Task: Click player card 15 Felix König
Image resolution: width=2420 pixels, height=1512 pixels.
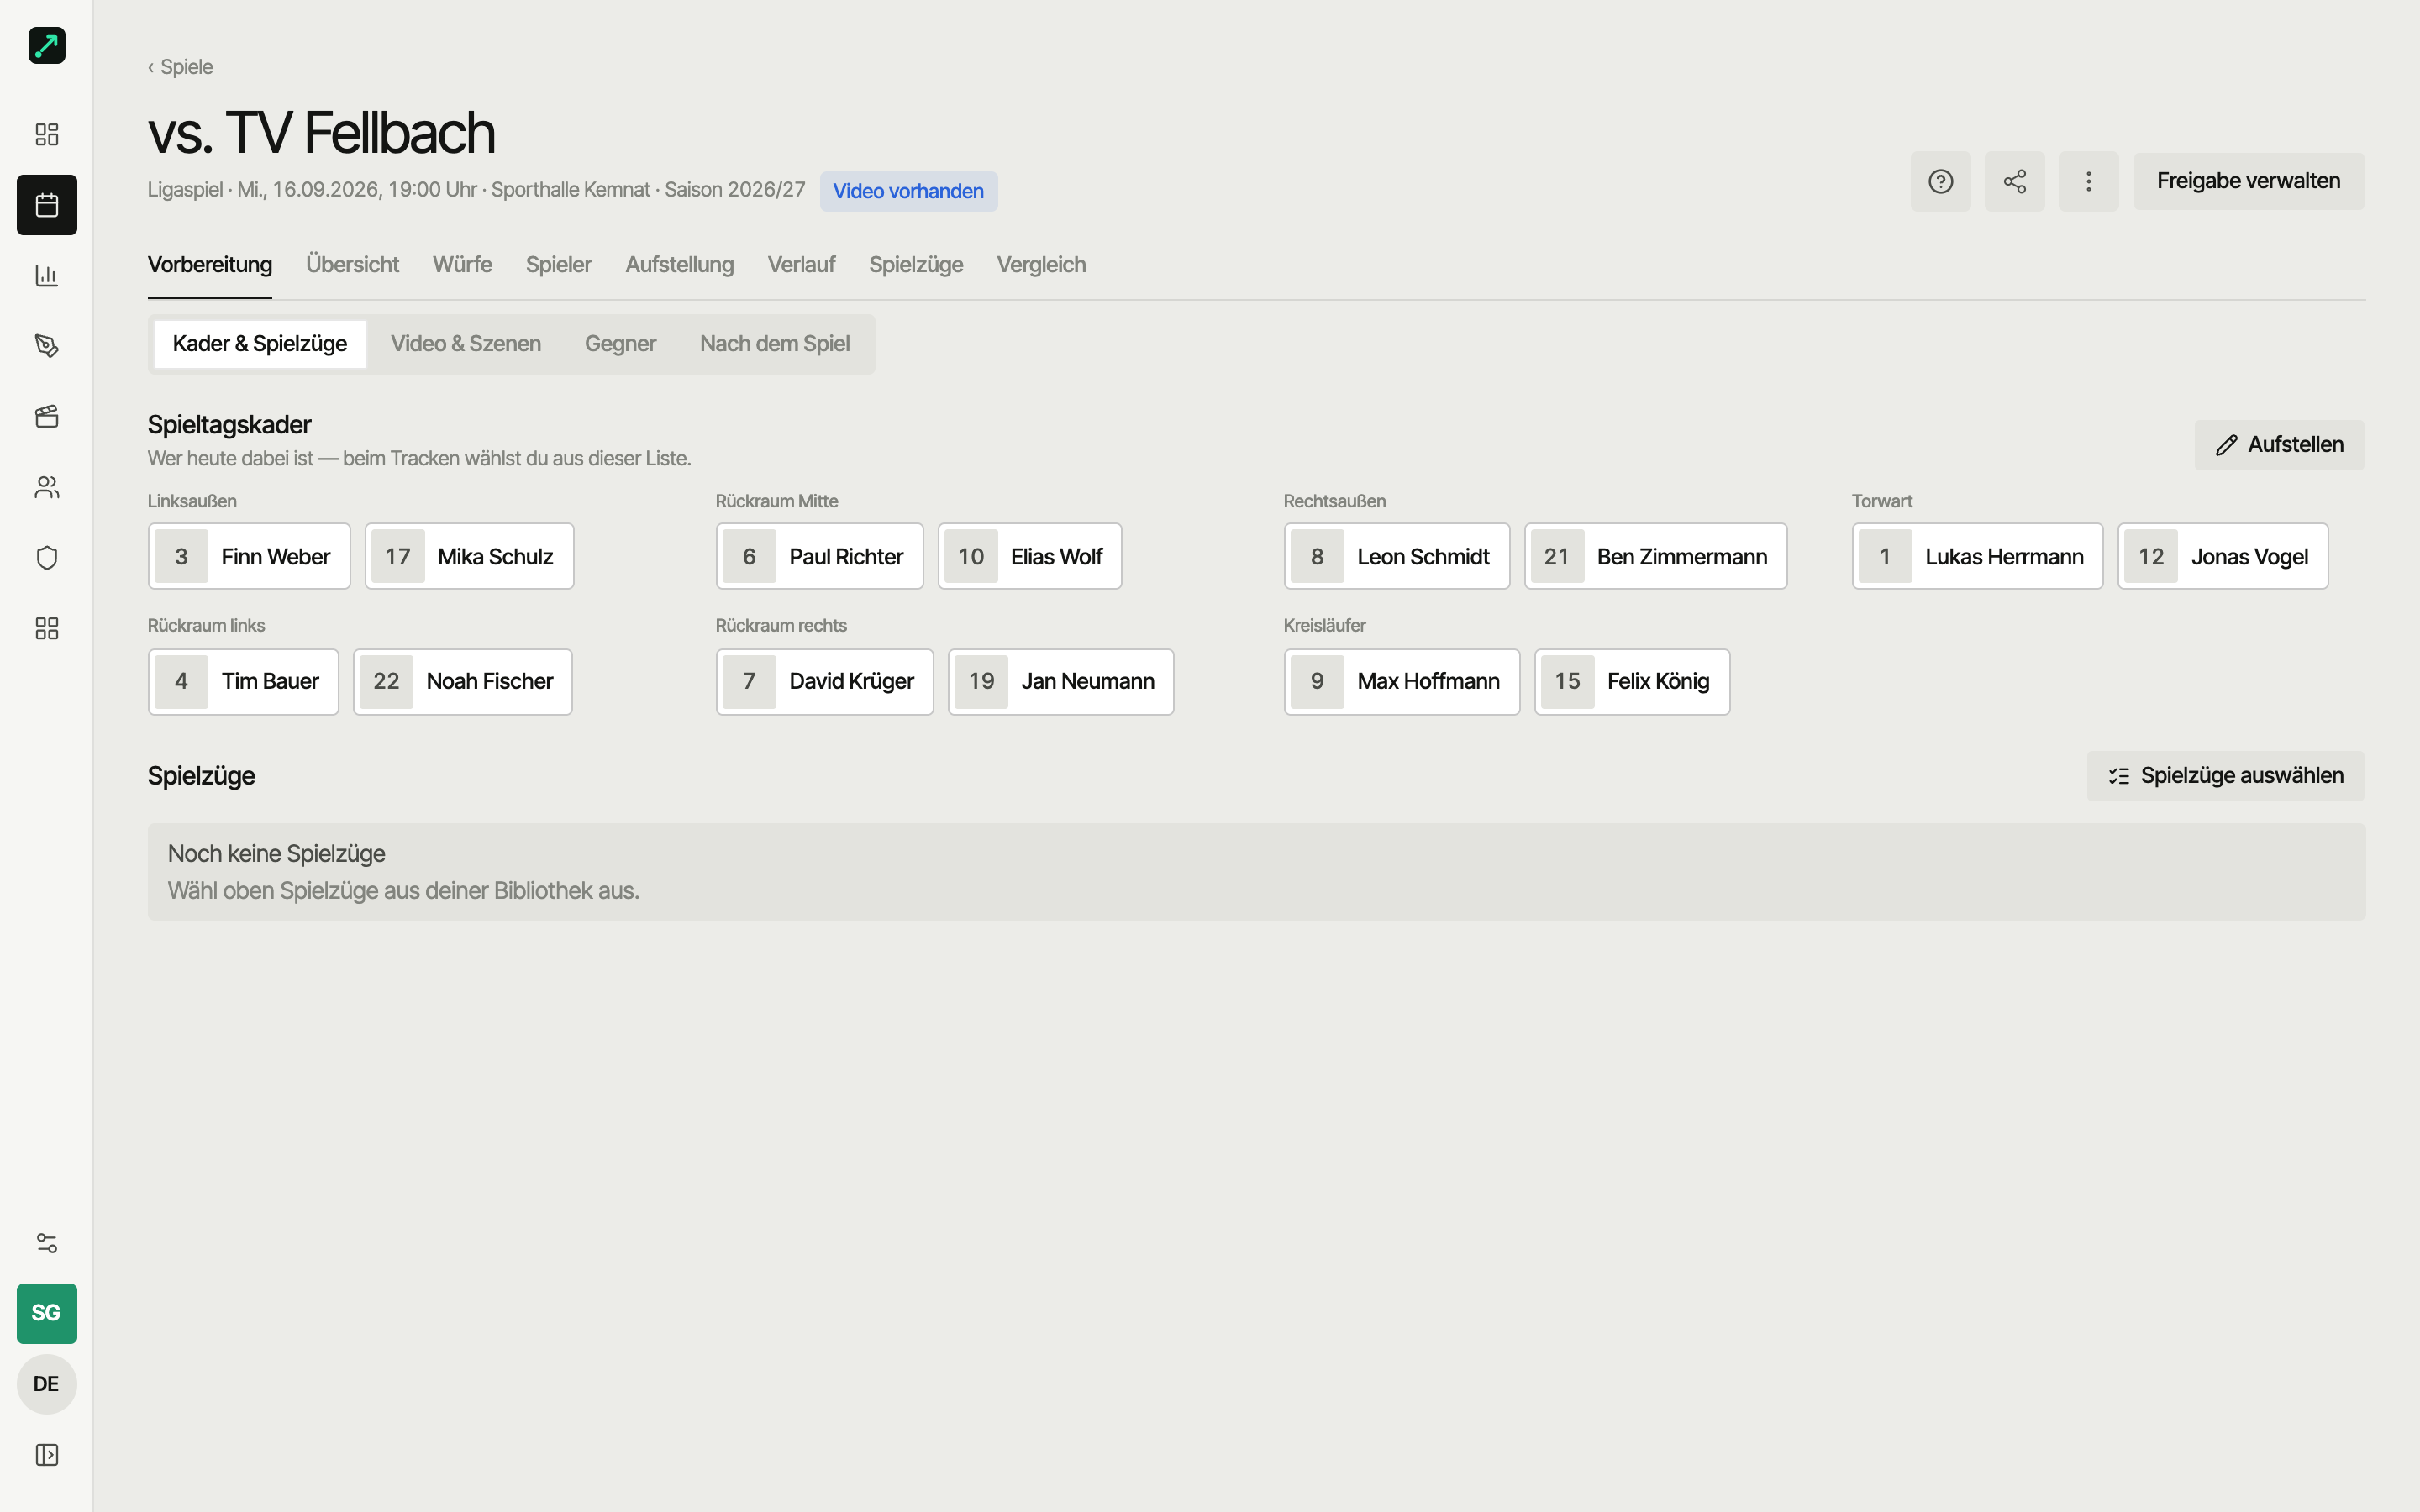Action: (1632, 682)
